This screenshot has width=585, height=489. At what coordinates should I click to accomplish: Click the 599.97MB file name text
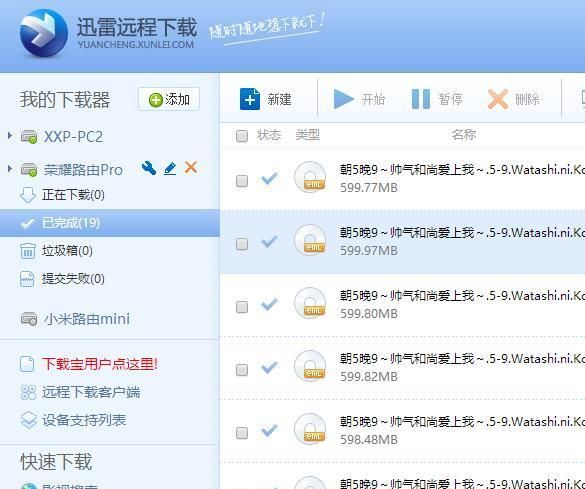coord(462,233)
